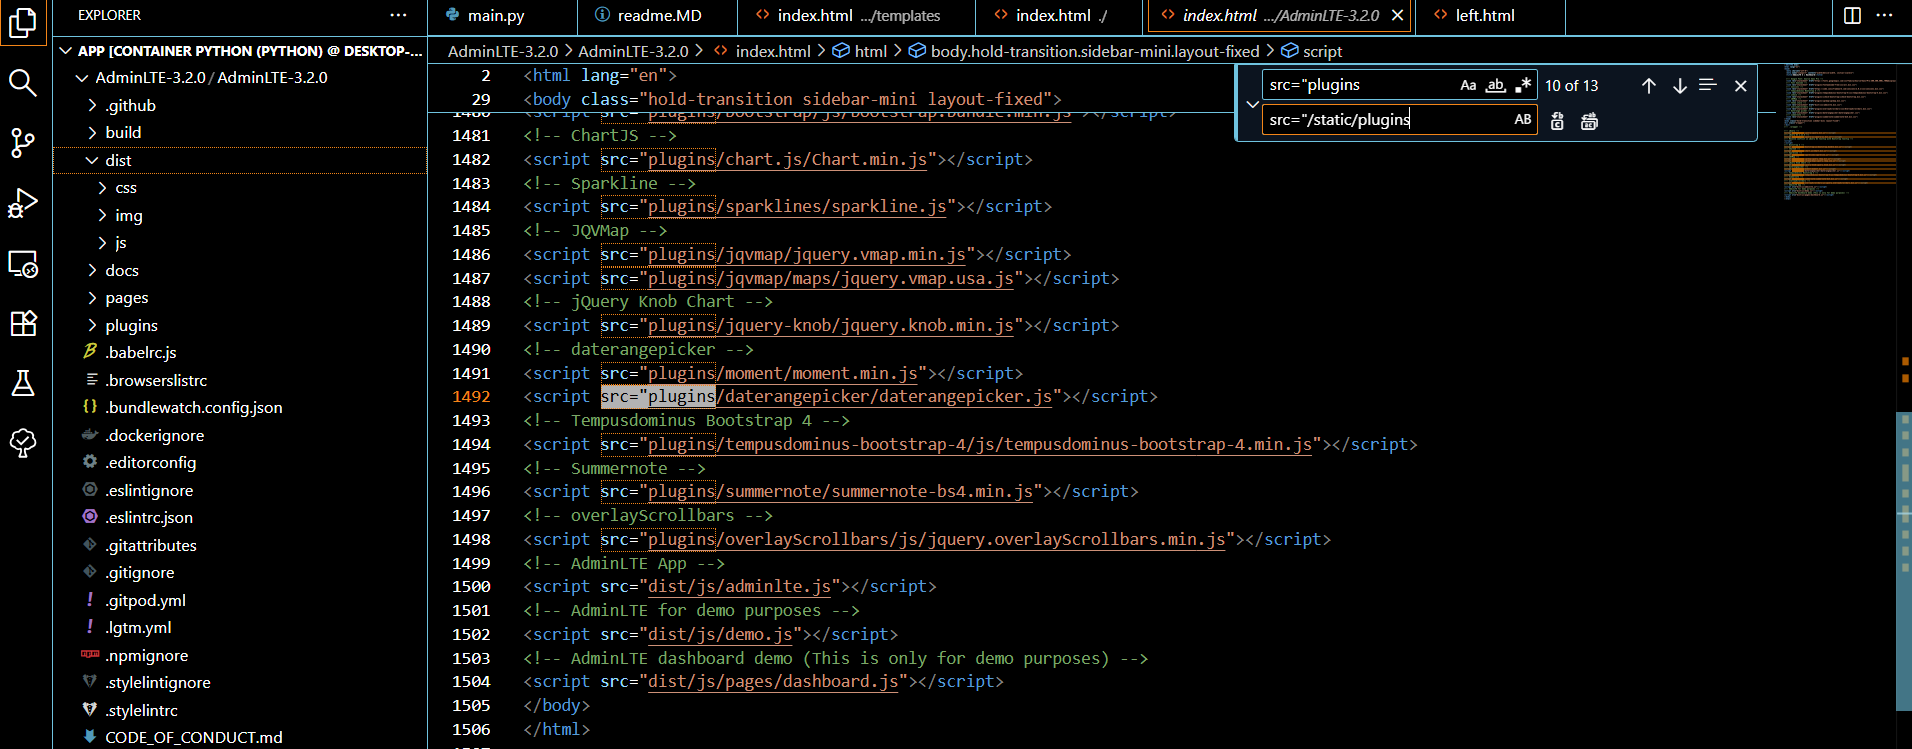Click line number 1492 in gutter

(x=471, y=397)
